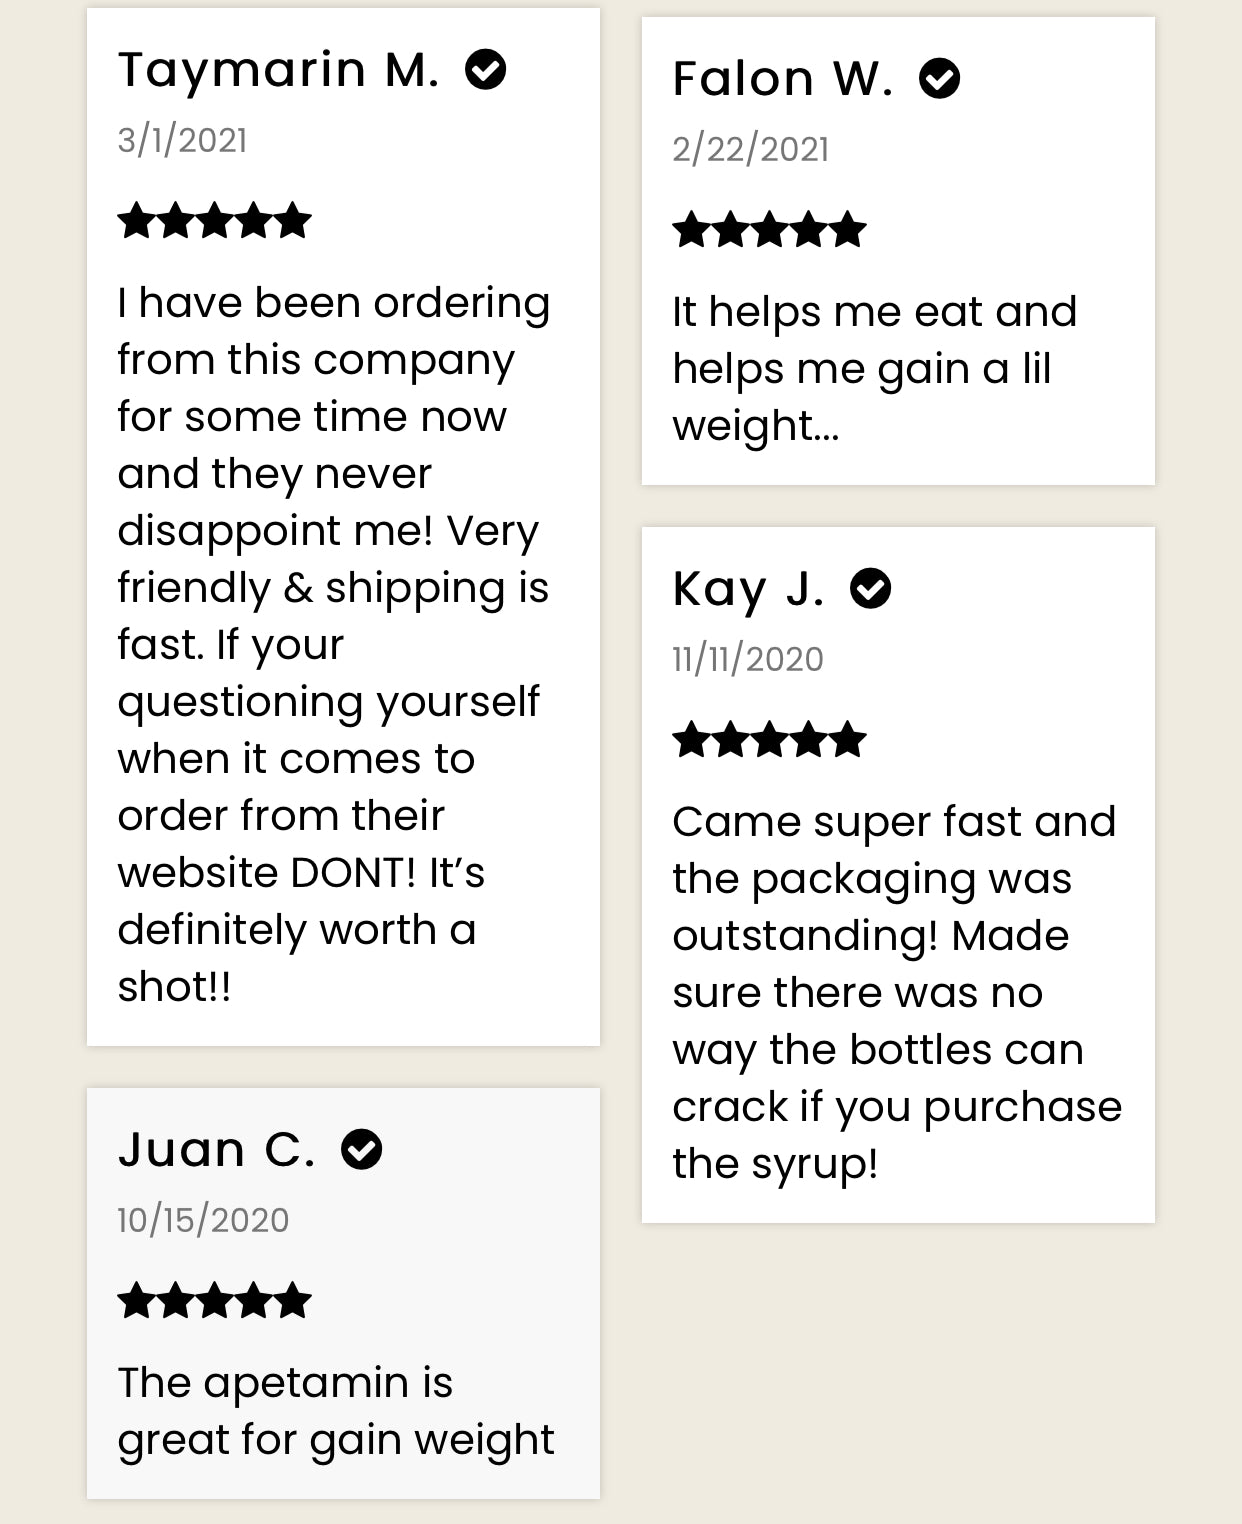This screenshot has height=1524, width=1242.
Task: Open Kay's review about outstanding packaging
Action: [x=897, y=992]
